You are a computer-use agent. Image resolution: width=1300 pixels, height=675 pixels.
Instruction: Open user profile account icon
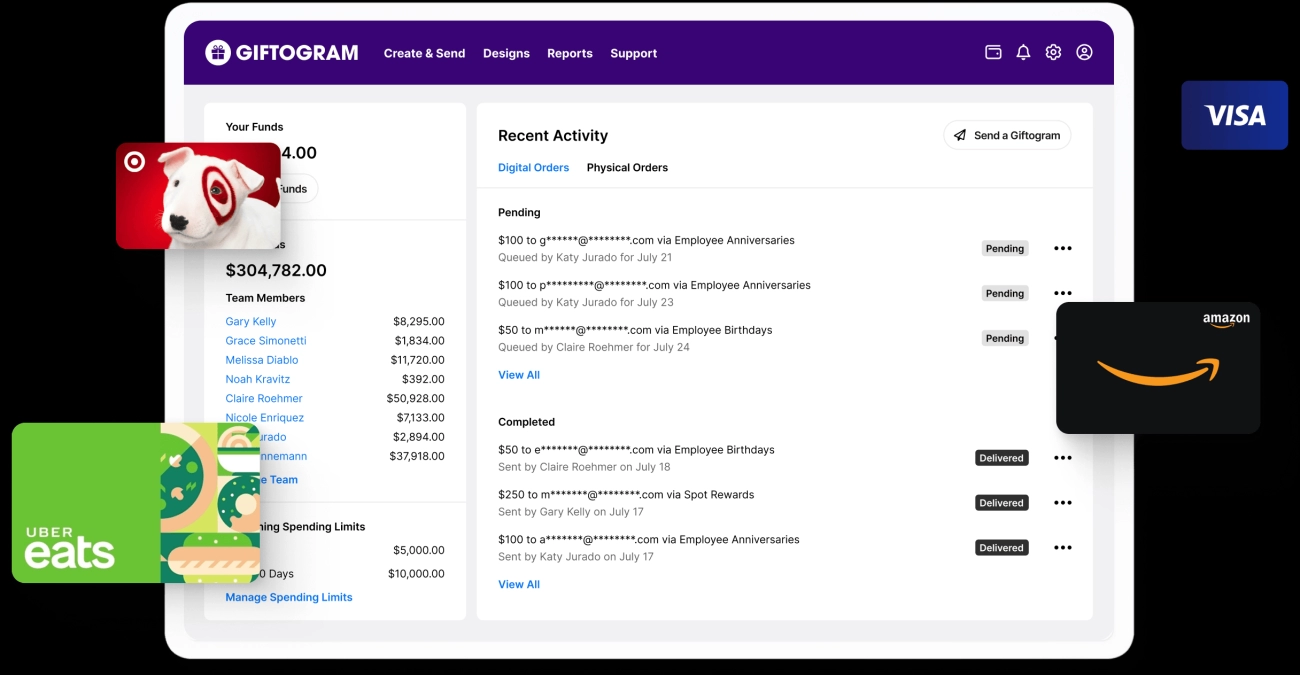tap(1084, 53)
